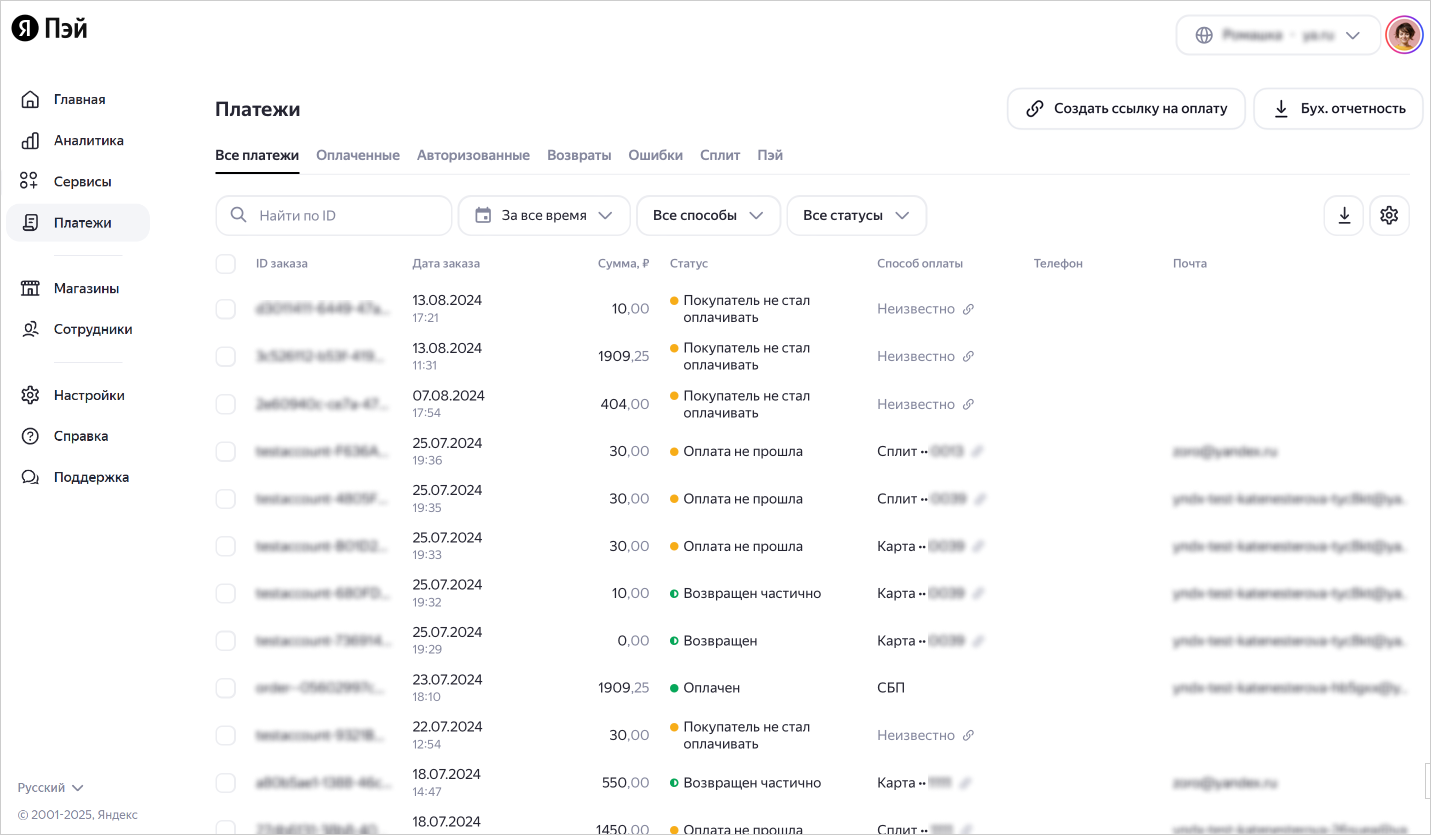This screenshot has height=835, width=1431.
Task: Open table settings gear icon
Action: (x=1388, y=215)
